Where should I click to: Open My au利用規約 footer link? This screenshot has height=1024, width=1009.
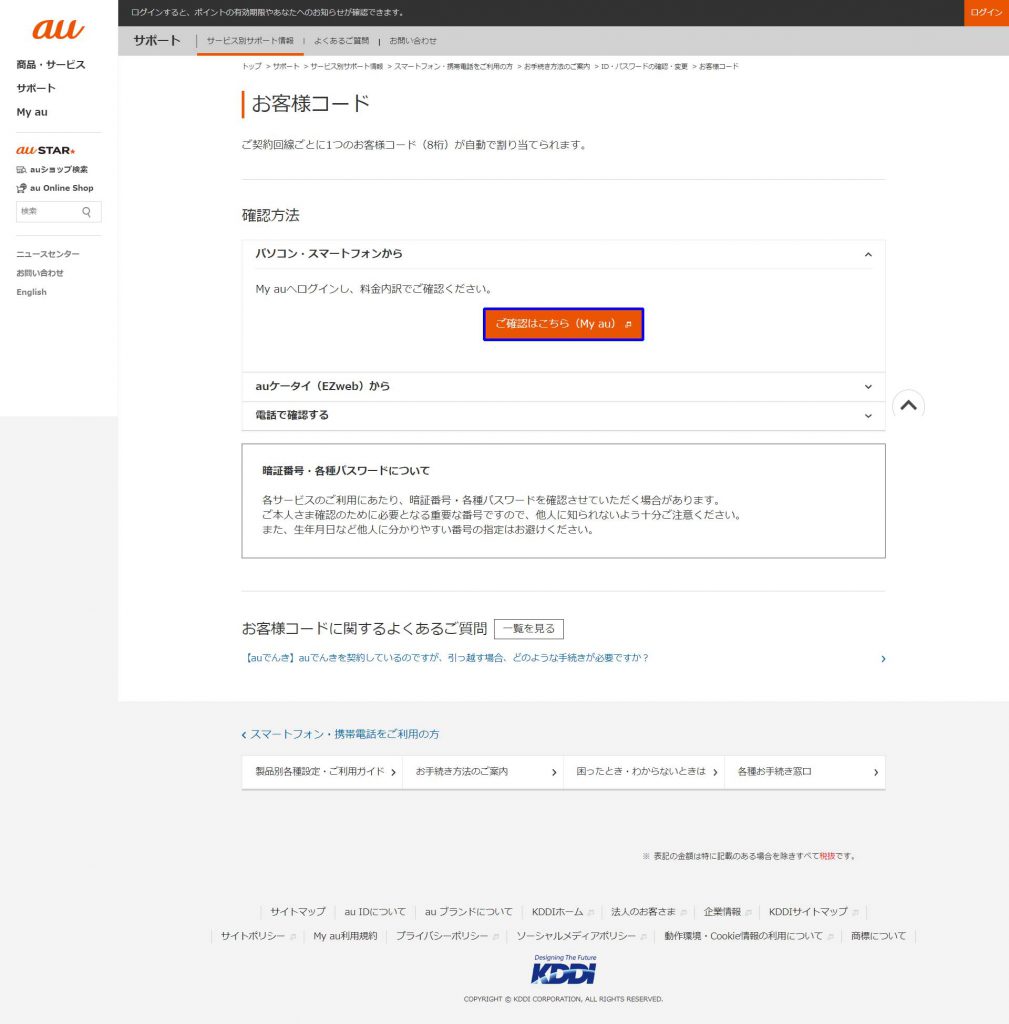[x=345, y=936]
